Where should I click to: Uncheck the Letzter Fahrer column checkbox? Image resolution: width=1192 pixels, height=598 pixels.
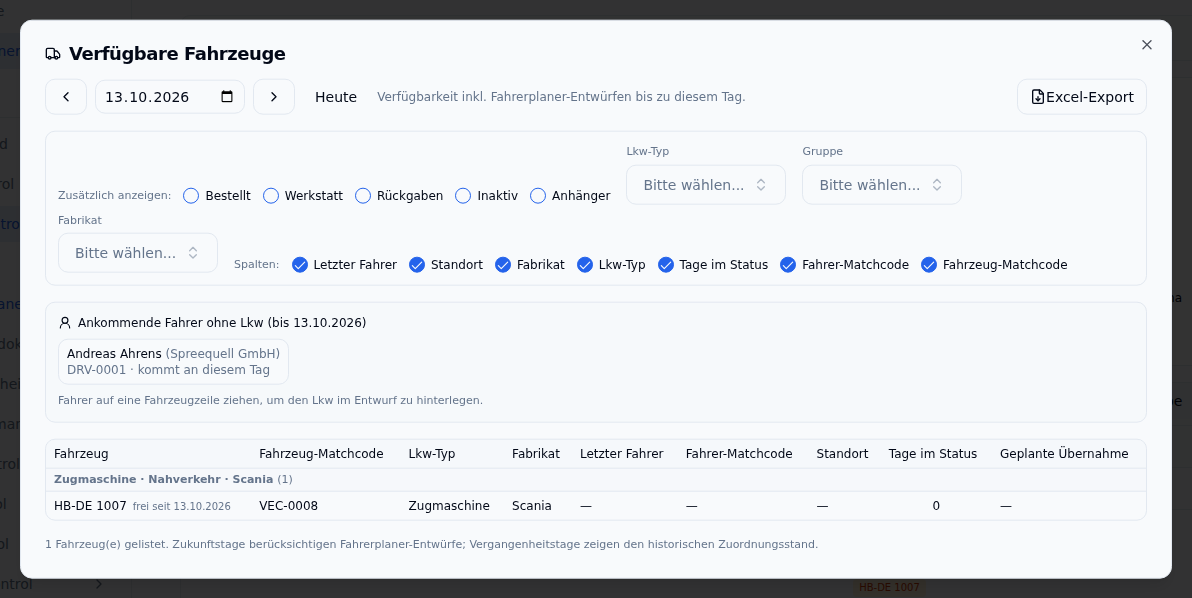(x=300, y=264)
